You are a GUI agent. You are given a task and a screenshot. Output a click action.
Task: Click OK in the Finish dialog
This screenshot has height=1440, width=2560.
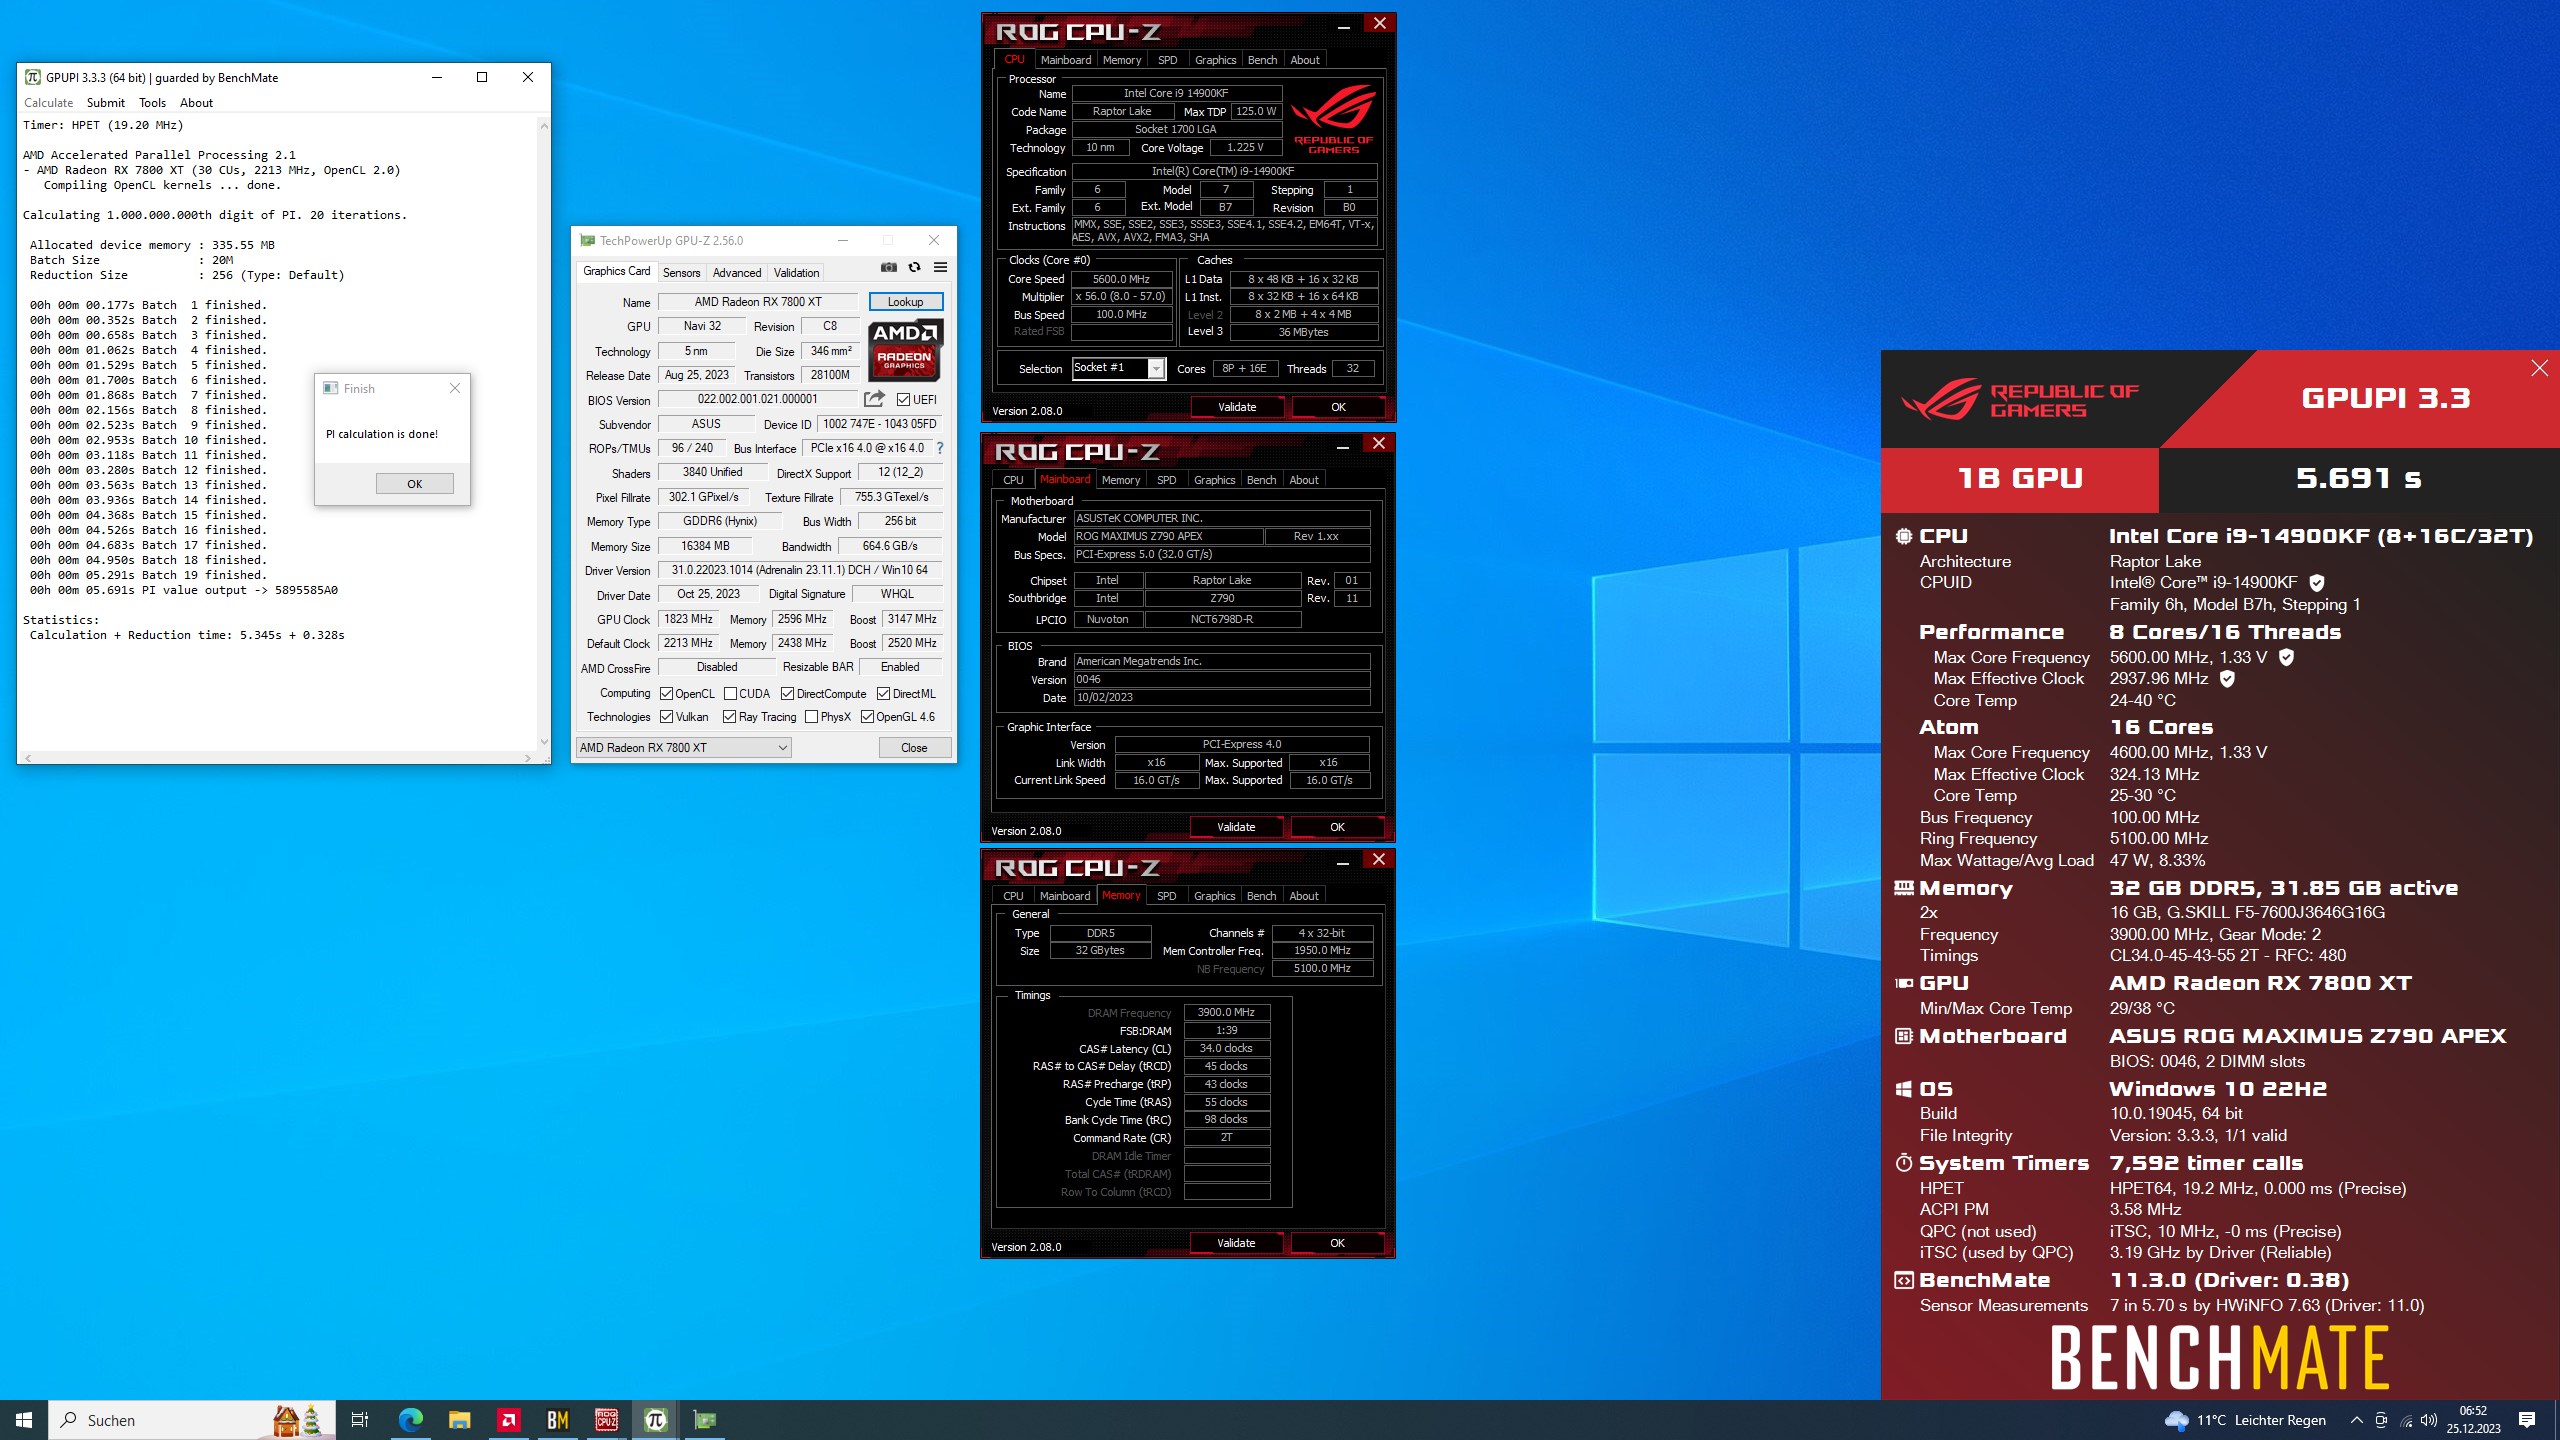(414, 484)
